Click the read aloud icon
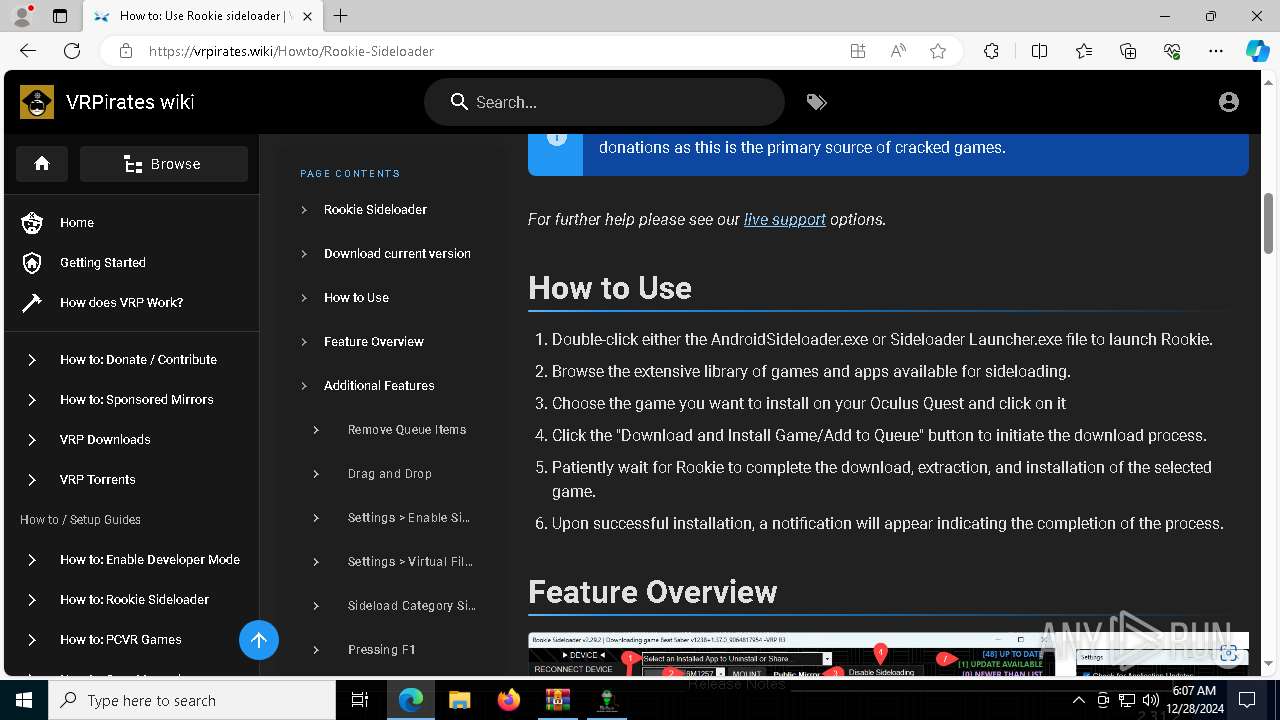The height and width of the screenshot is (720, 1280). (898, 51)
